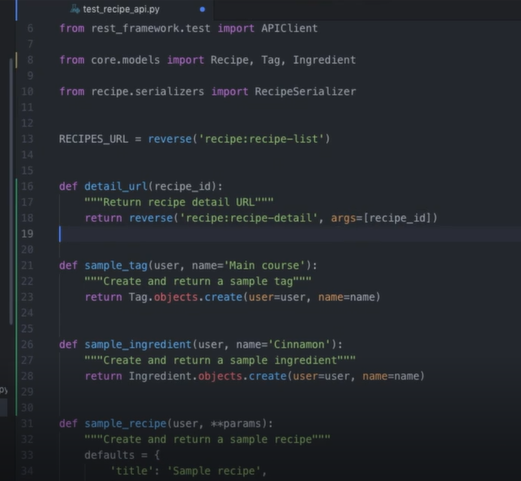The height and width of the screenshot is (481, 521).
Task: Click the detail_url function name
Action: click(116, 186)
